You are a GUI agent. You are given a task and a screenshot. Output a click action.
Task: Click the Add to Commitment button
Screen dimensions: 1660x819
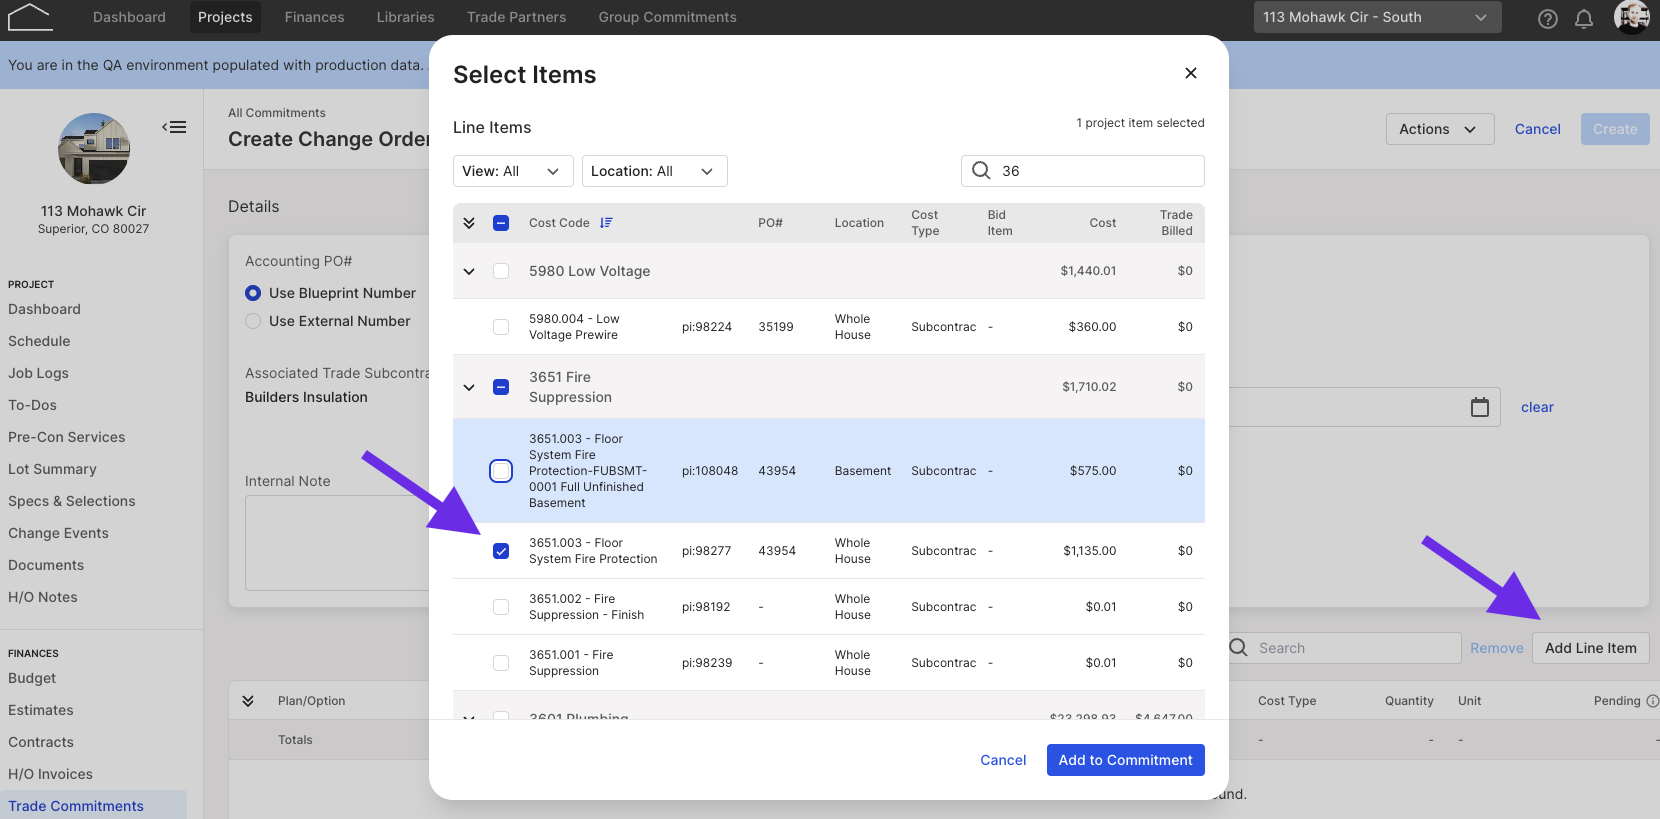point(1126,760)
